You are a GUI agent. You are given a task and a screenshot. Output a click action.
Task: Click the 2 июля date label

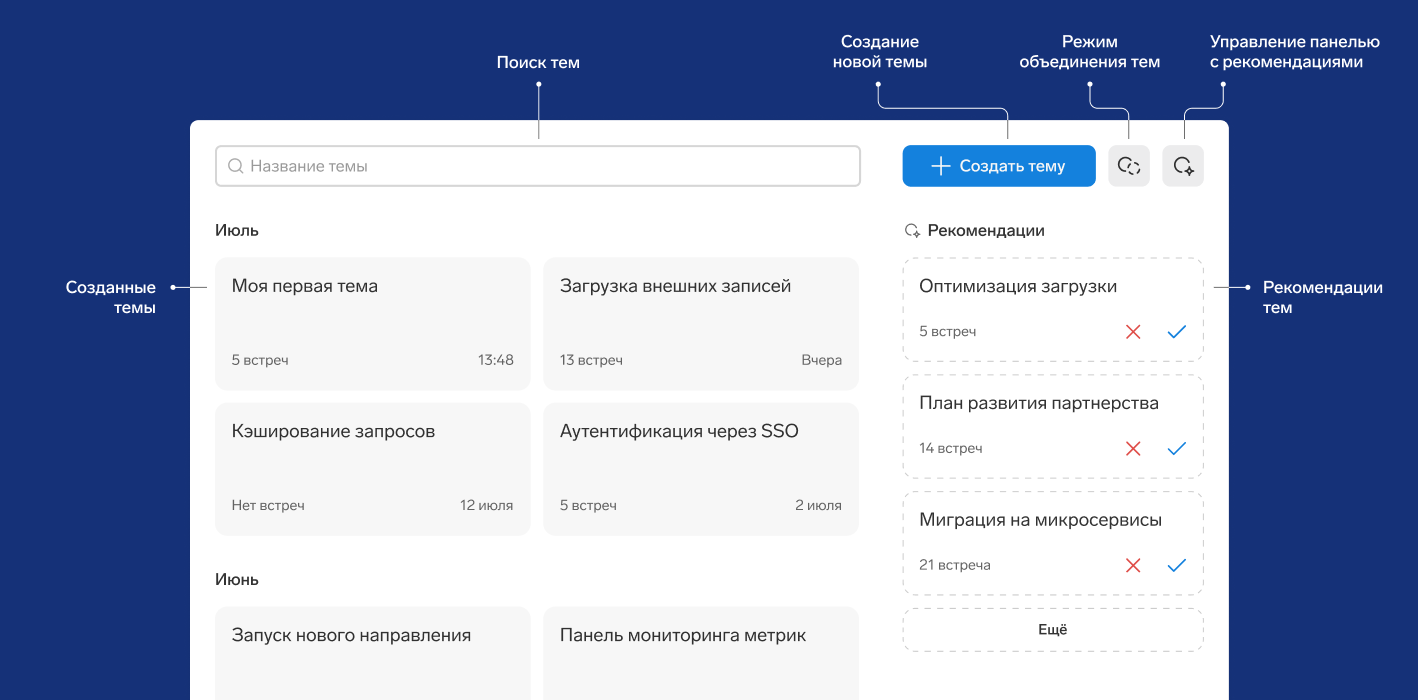818,505
